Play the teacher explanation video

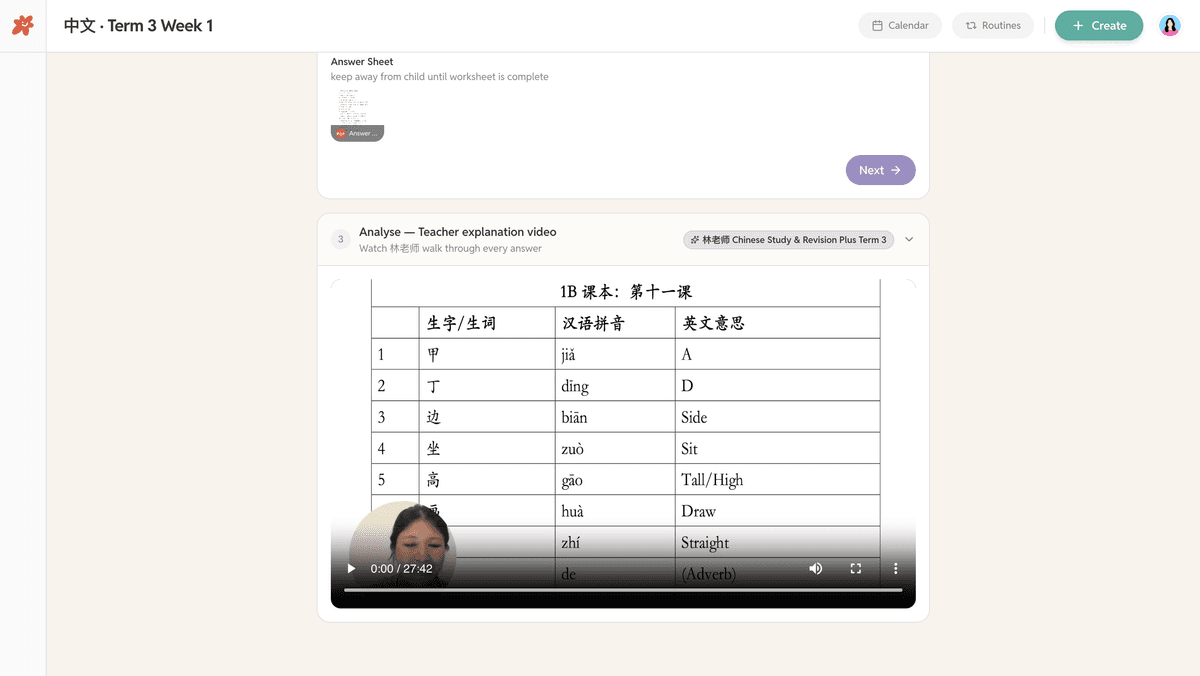coord(351,568)
